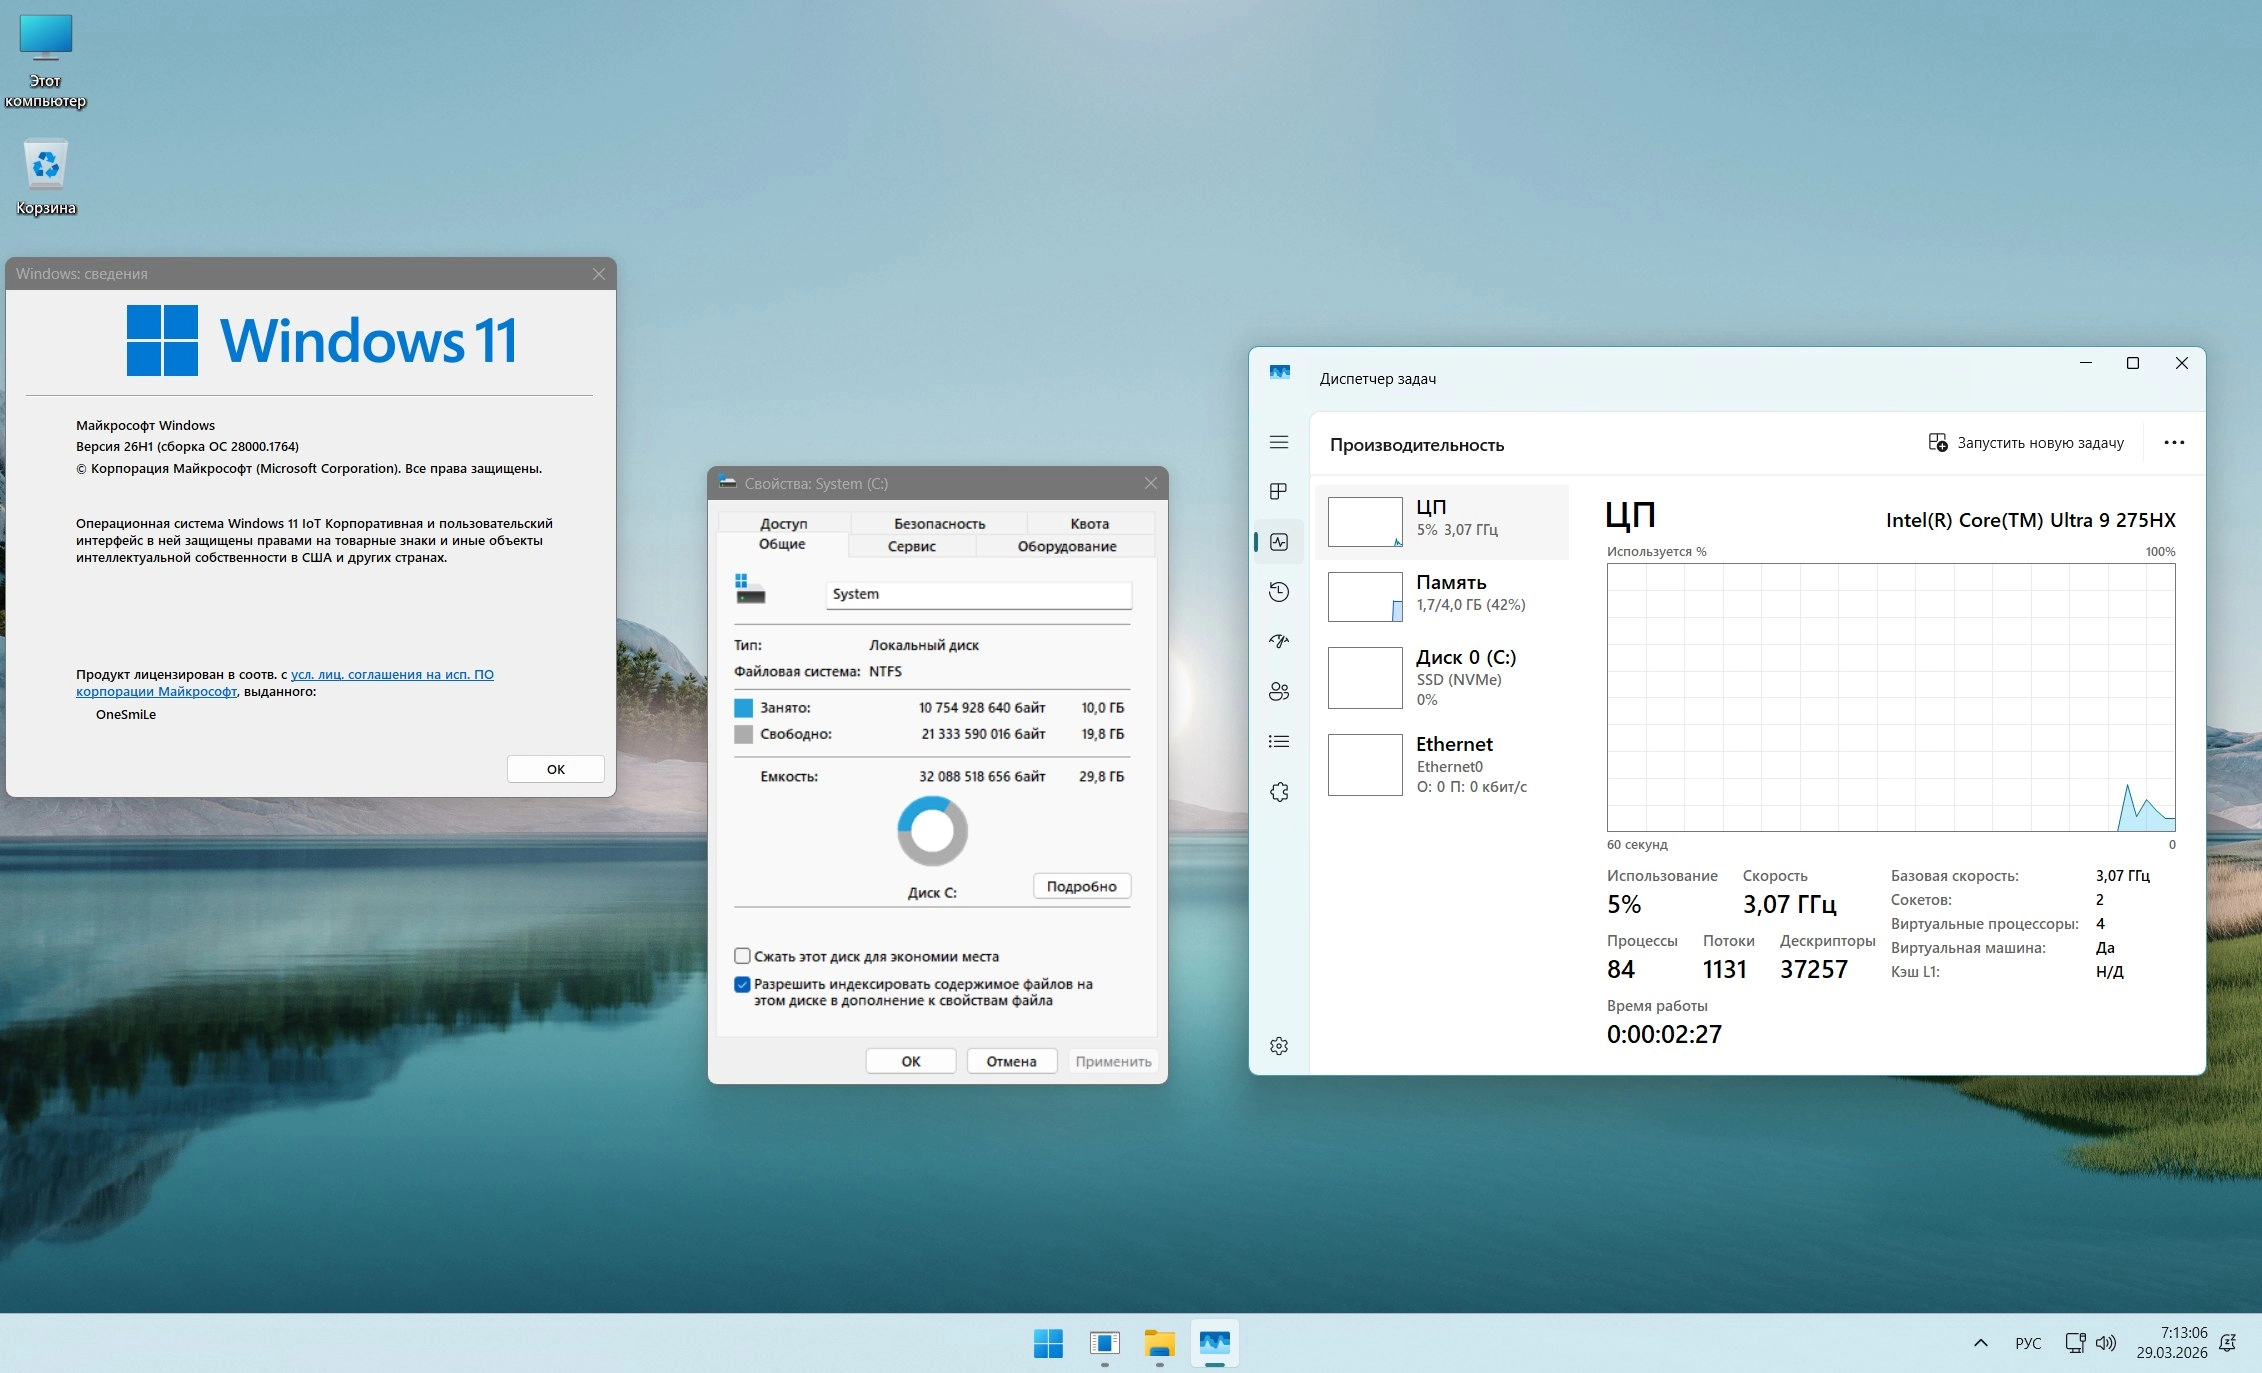This screenshot has height=1373, width=2262.
Task: Open Task Manager hamburger navigation menu
Action: tap(1278, 442)
